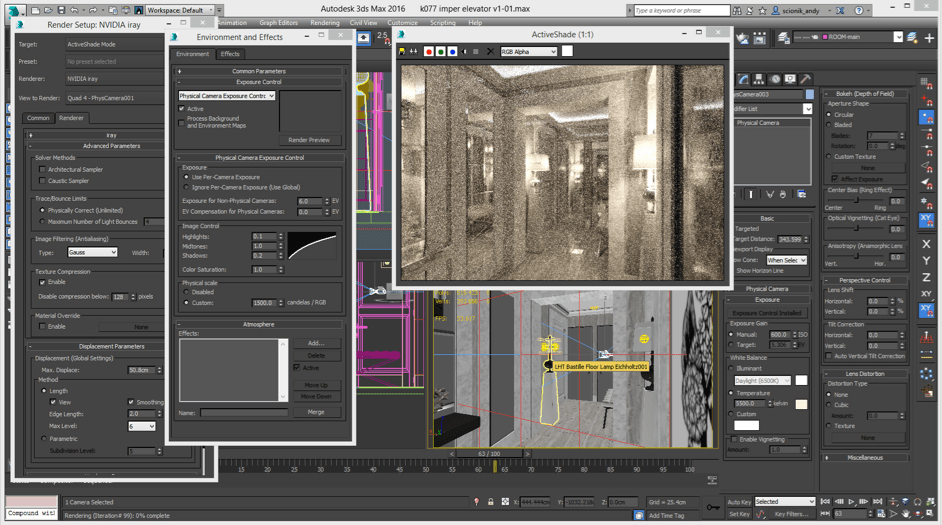Open the Graph Editors menu
This screenshot has width=942, height=525.
click(278, 23)
